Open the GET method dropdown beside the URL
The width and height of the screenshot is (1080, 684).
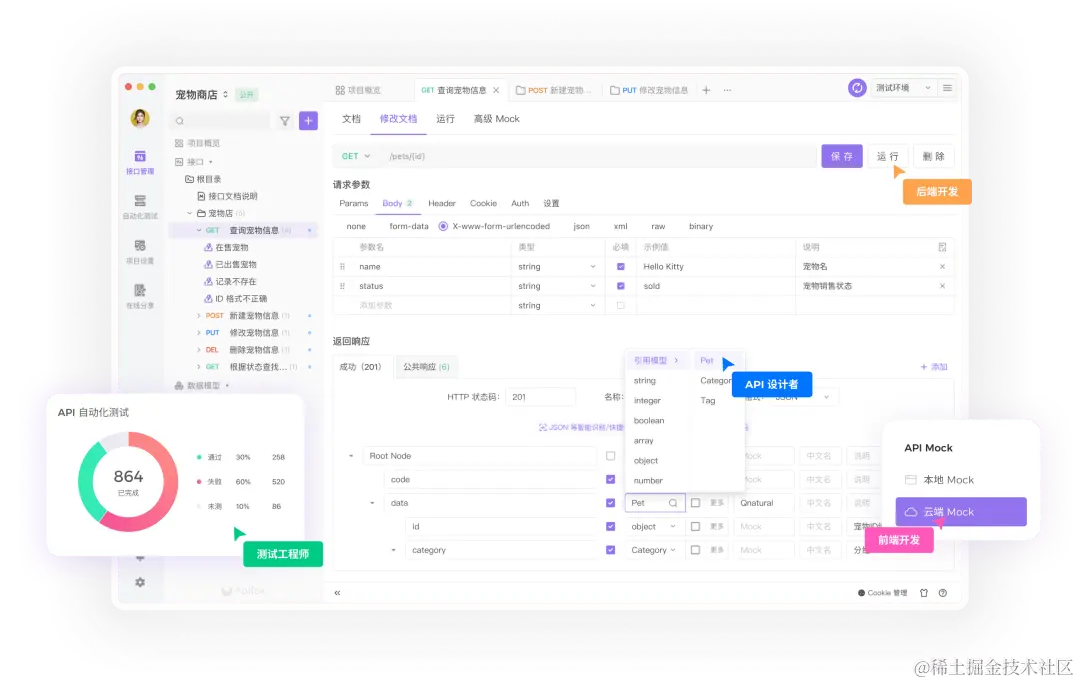tap(356, 156)
